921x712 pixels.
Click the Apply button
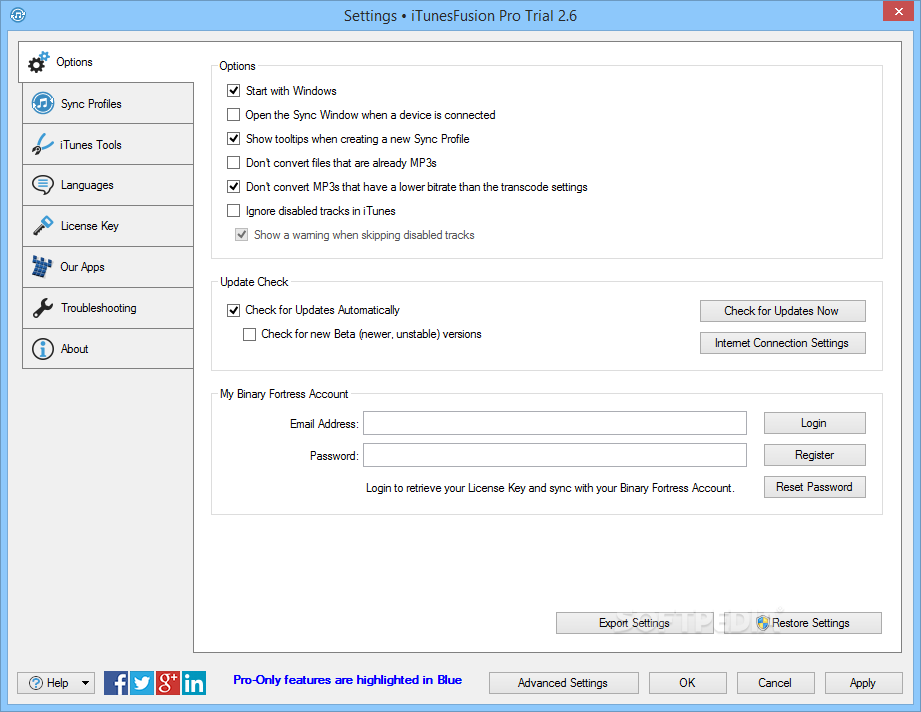[x=863, y=683]
